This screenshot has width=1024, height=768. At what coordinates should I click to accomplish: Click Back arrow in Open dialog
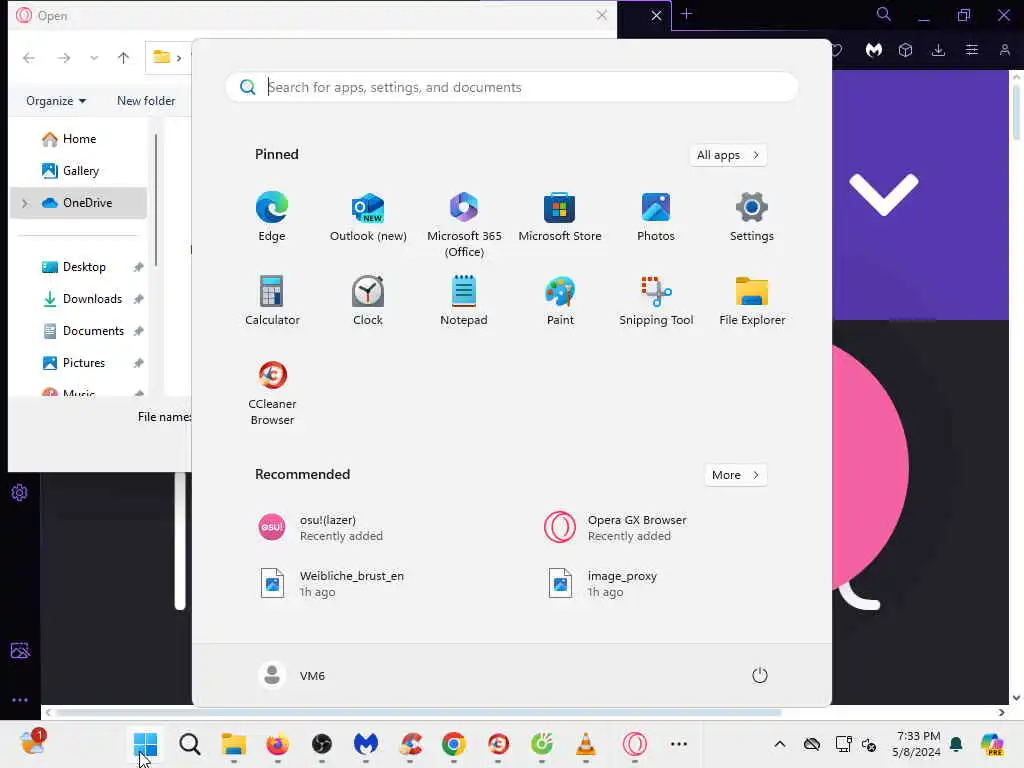pyautogui.click(x=29, y=57)
